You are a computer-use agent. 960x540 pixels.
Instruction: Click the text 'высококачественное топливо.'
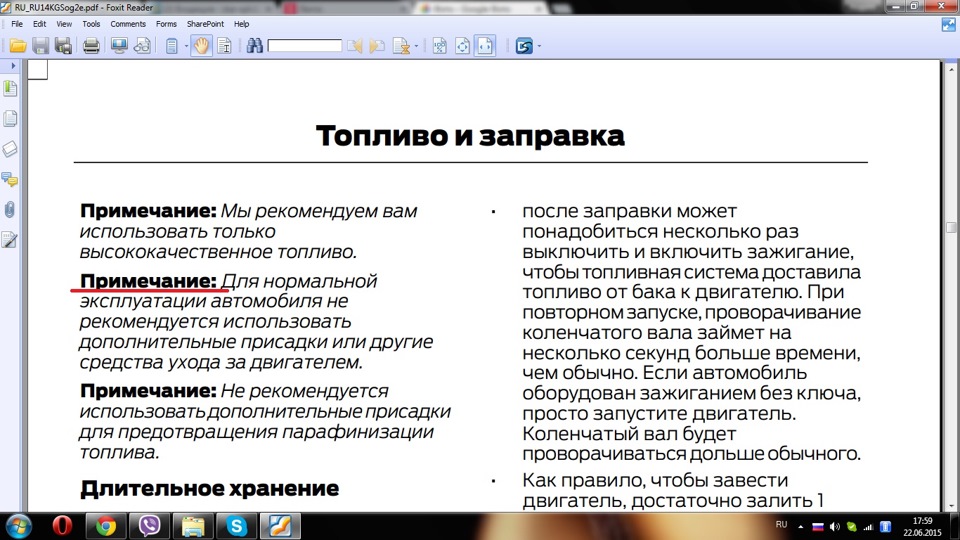pyautogui.click(x=218, y=252)
